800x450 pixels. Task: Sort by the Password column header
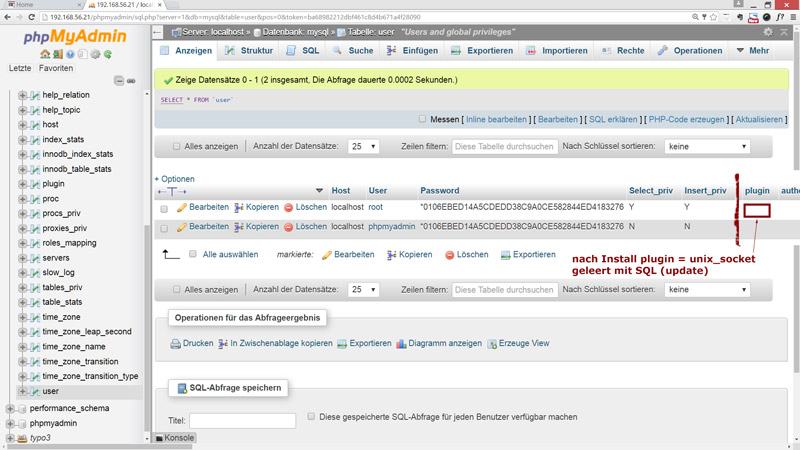[x=439, y=191]
